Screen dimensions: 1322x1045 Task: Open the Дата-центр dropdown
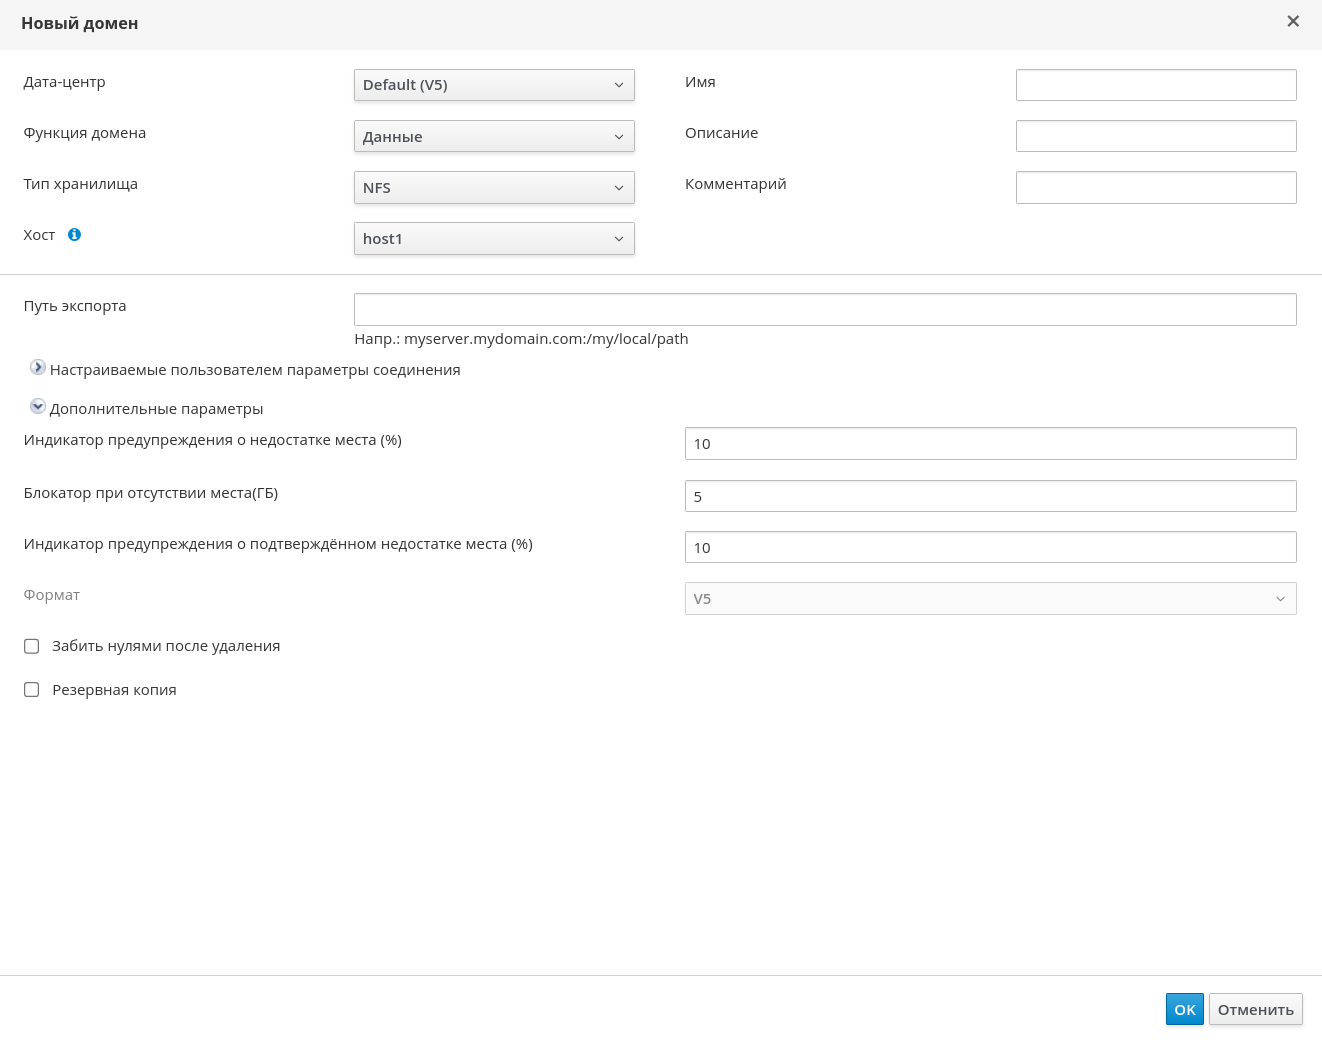tap(494, 85)
